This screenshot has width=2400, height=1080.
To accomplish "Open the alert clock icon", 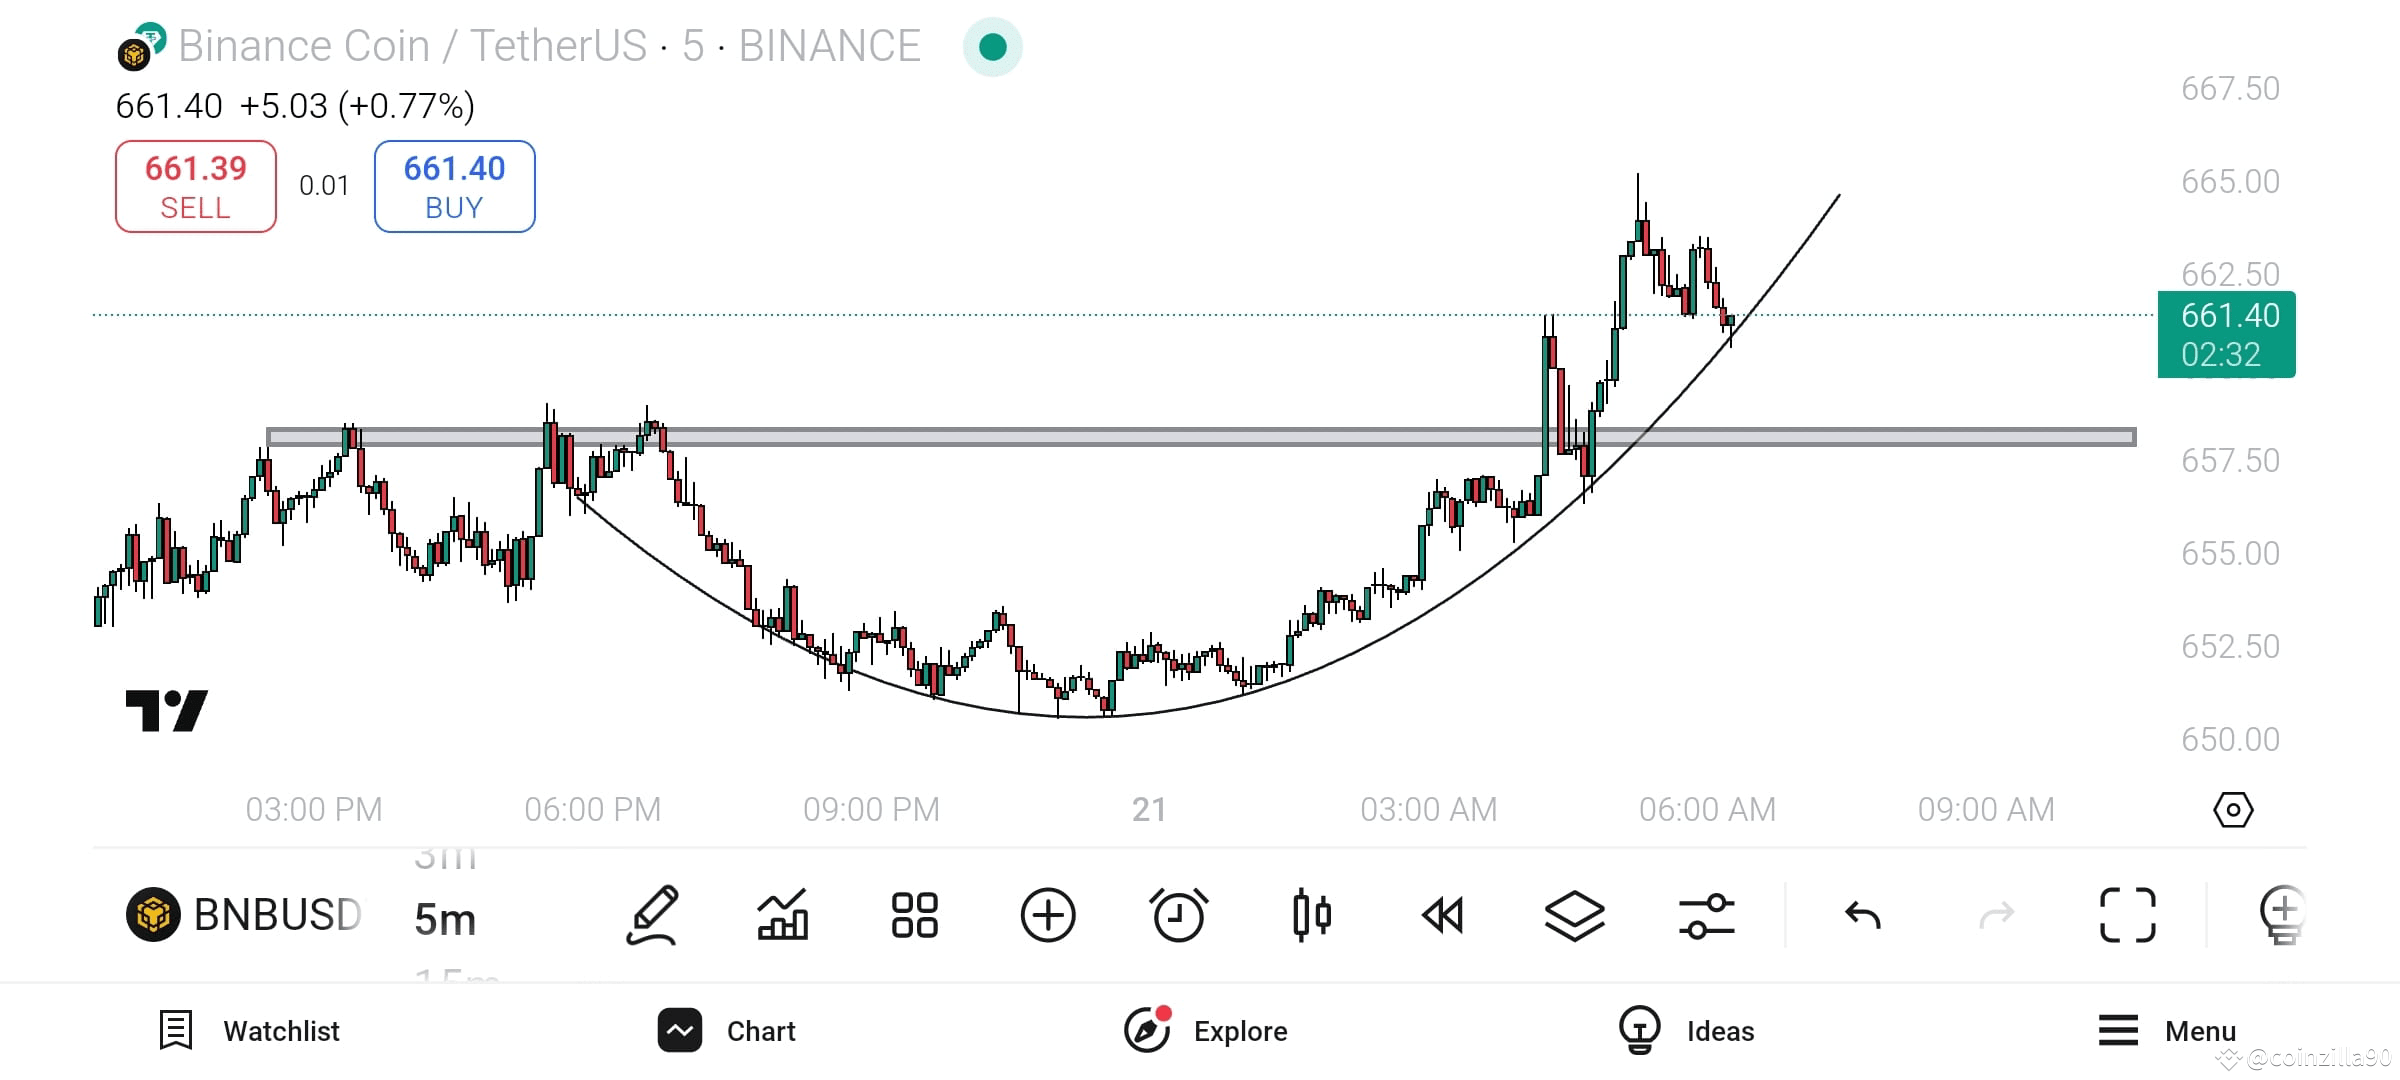I will coord(1179,915).
